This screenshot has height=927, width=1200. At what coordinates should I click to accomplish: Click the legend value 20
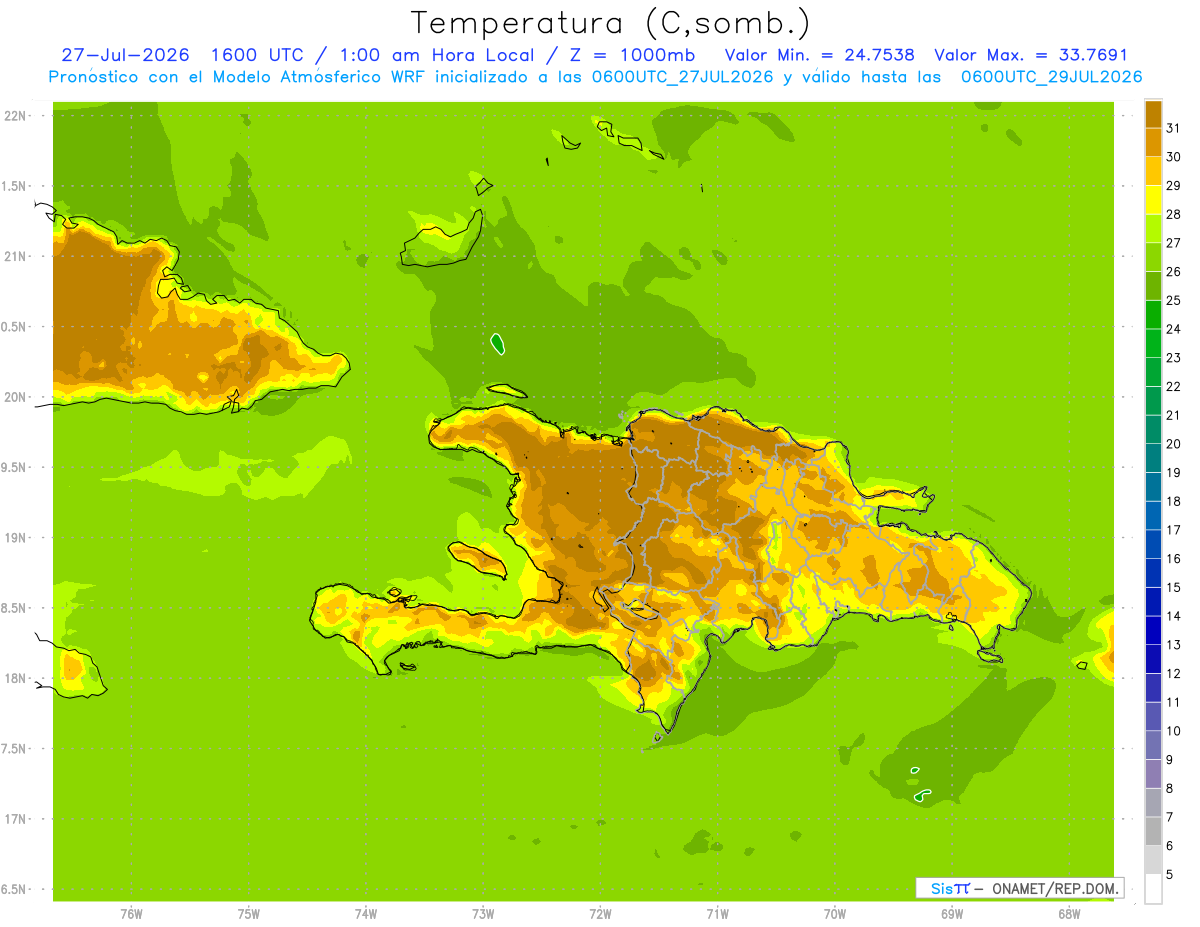click(1173, 443)
